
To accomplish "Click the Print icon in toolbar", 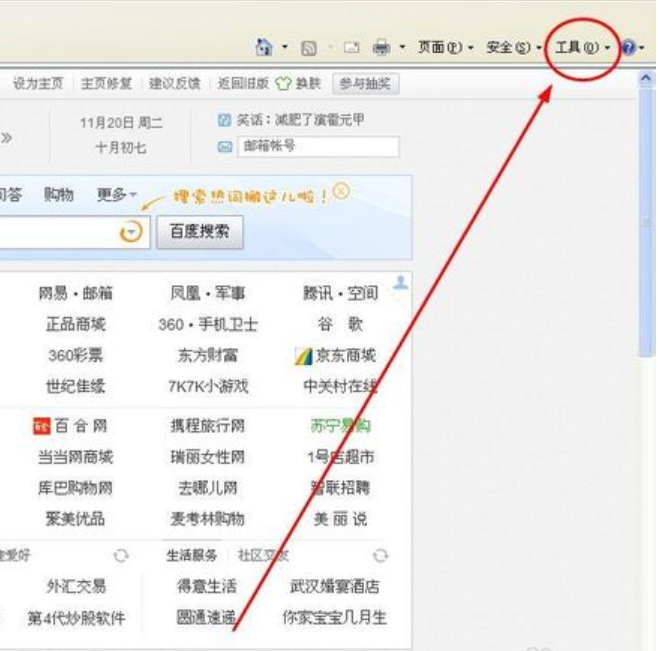I will click(x=381, y=47).
